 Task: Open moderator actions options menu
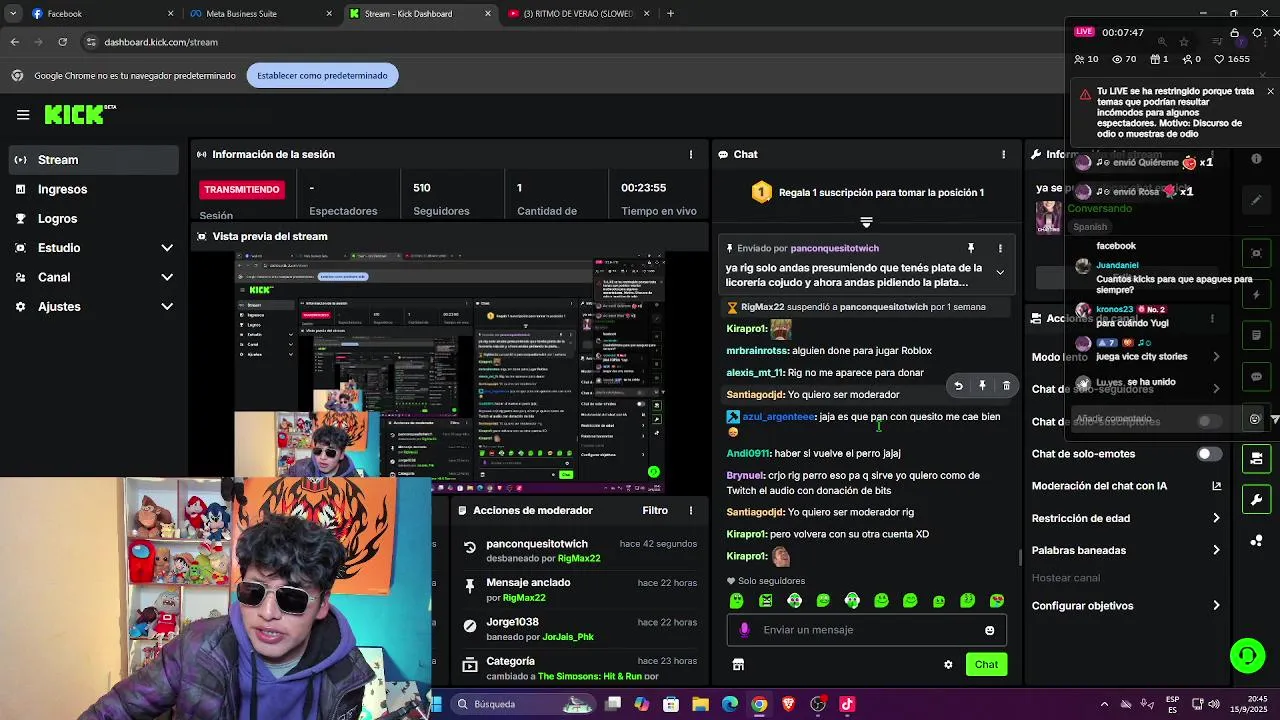coord(690,510)
